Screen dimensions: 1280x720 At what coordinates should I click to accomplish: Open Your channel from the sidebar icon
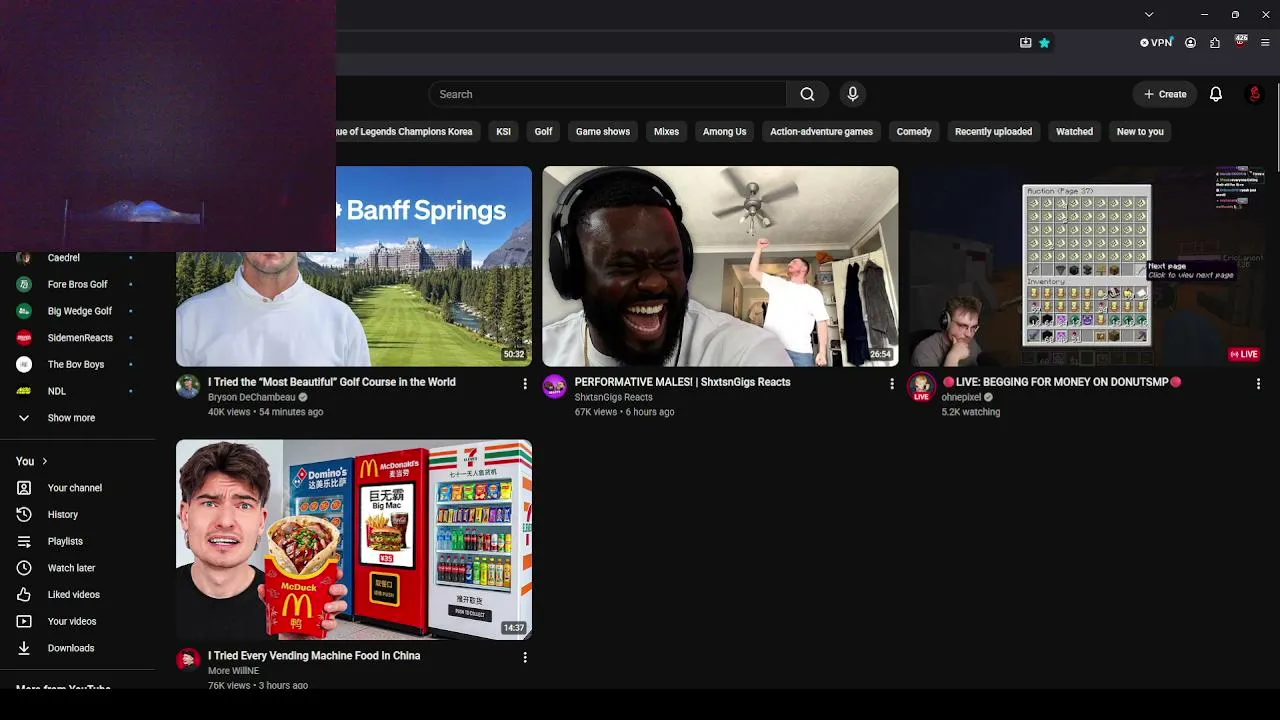24,488
